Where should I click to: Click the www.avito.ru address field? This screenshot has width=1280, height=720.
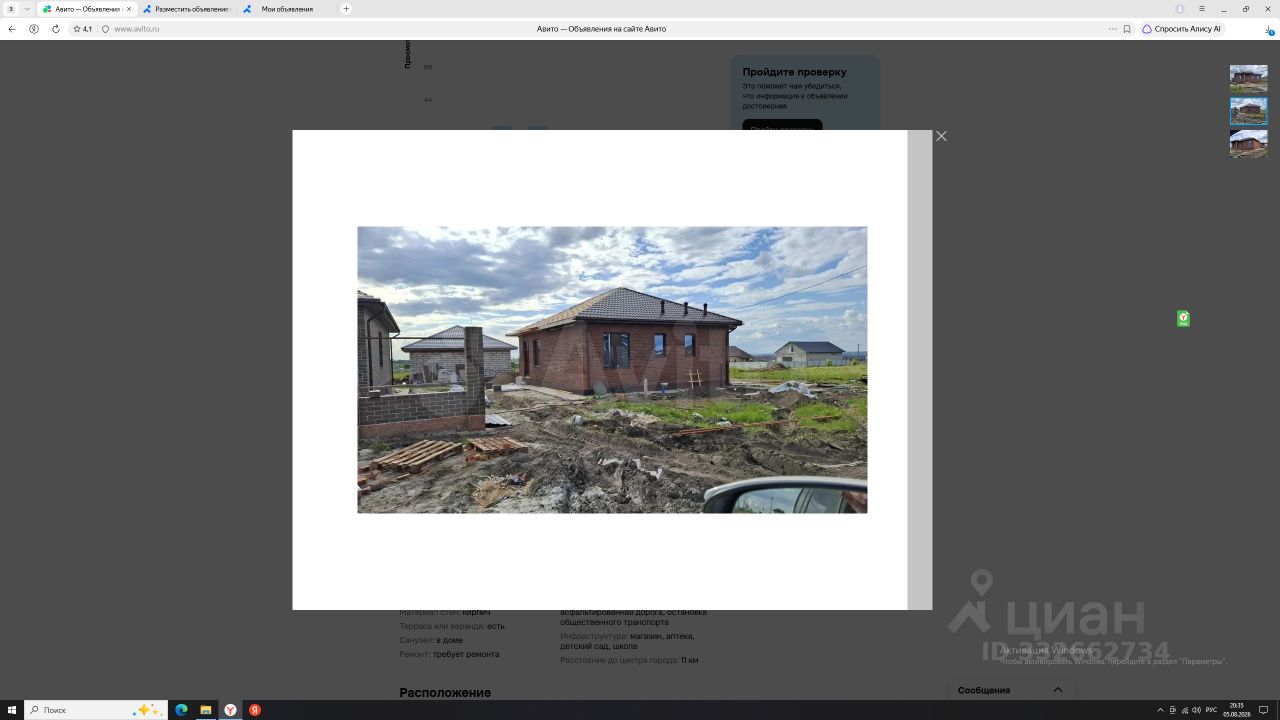pyautogui.click(x=136, y=29)
